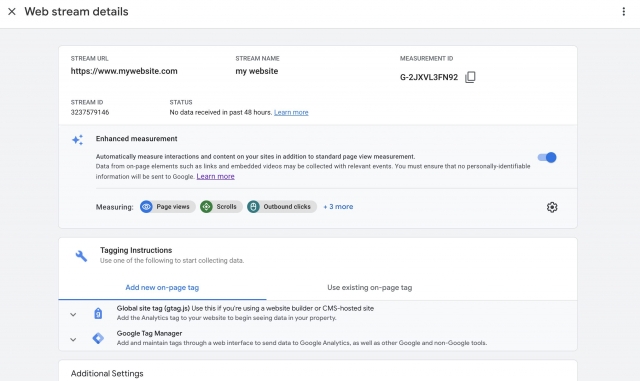Expand the Google Tag Manager section
Image resolution: width=640 pixels, height=381 pixels.
click(73, 339)
